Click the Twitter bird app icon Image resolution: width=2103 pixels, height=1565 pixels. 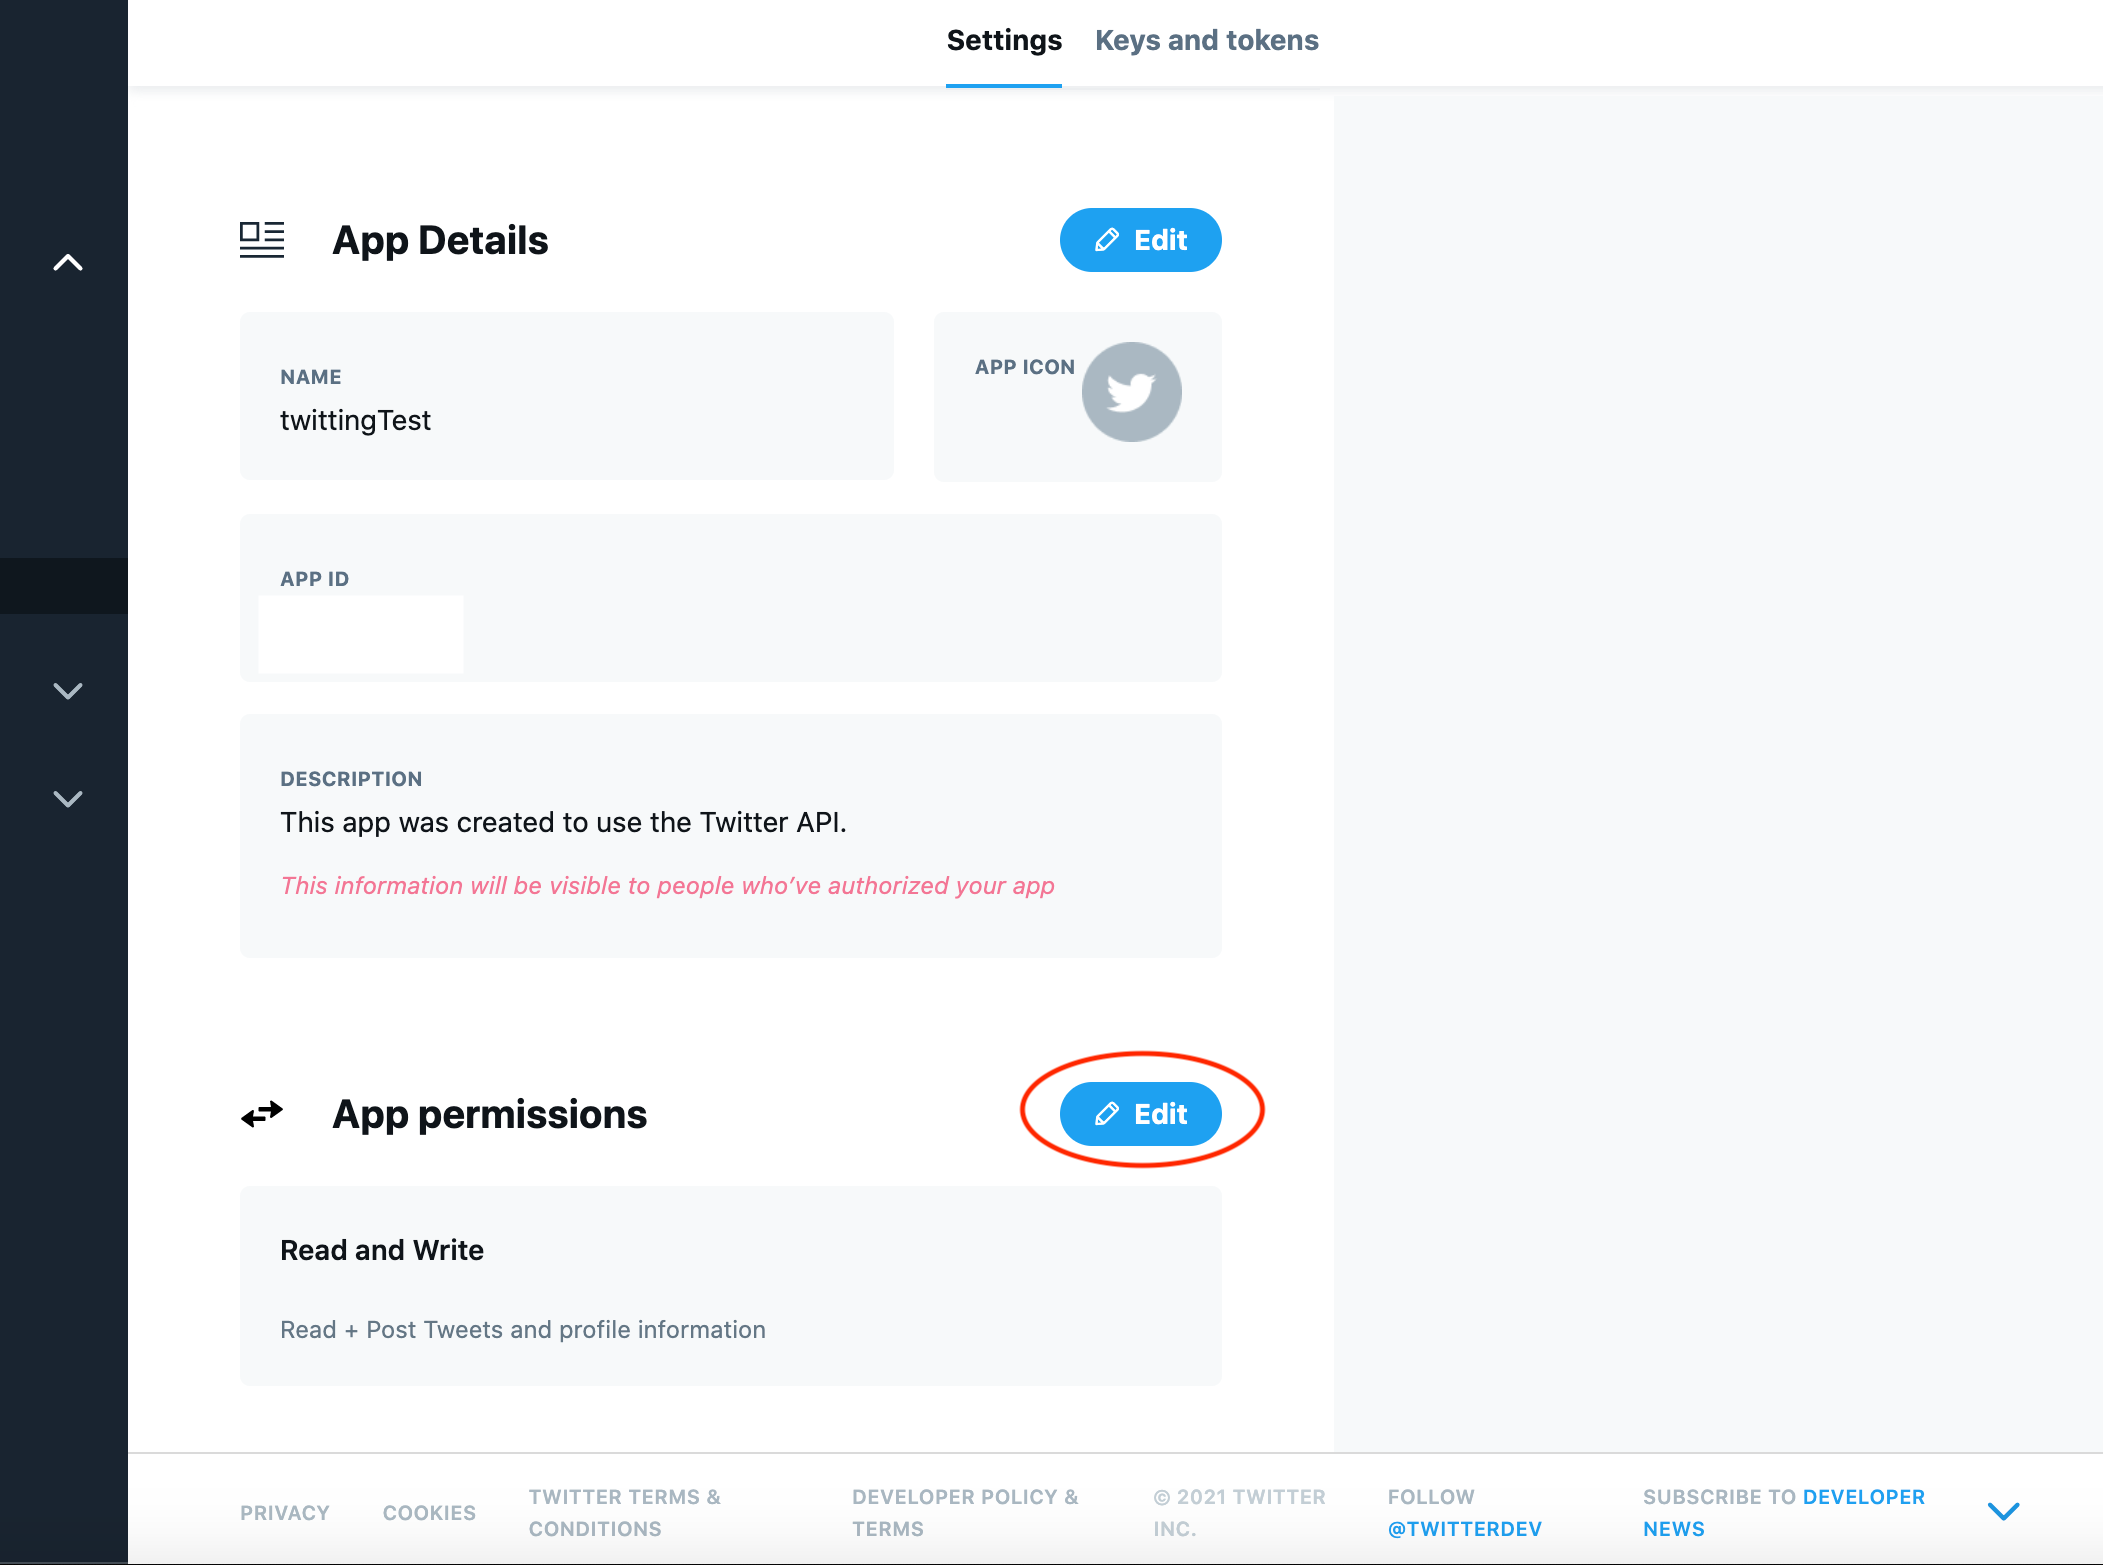point(1131,392)
